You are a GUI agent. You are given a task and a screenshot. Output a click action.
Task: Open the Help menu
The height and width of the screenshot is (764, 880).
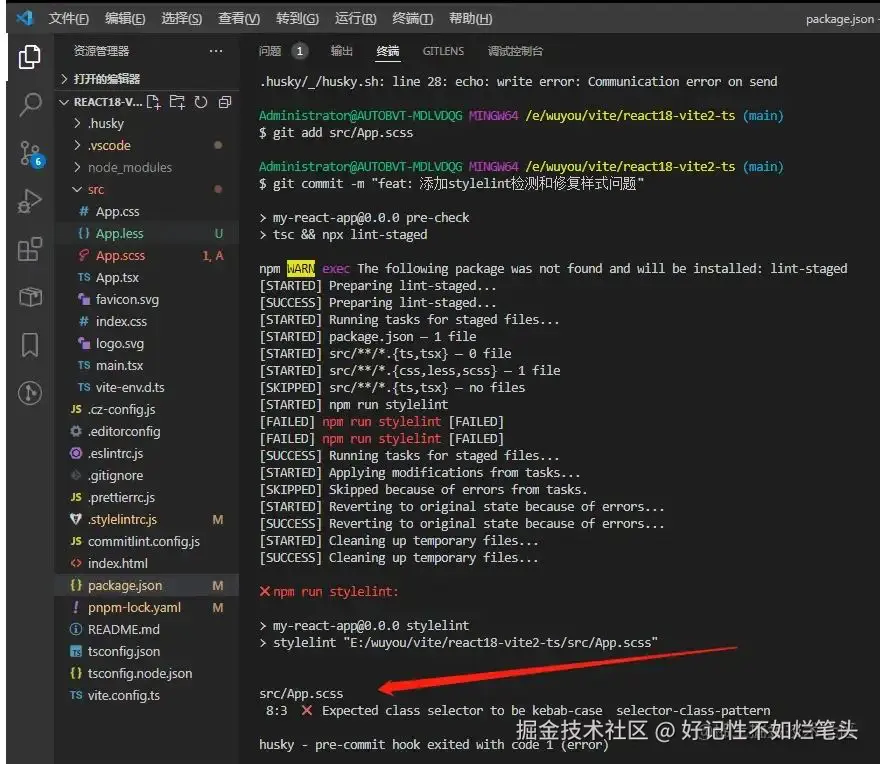470,19
